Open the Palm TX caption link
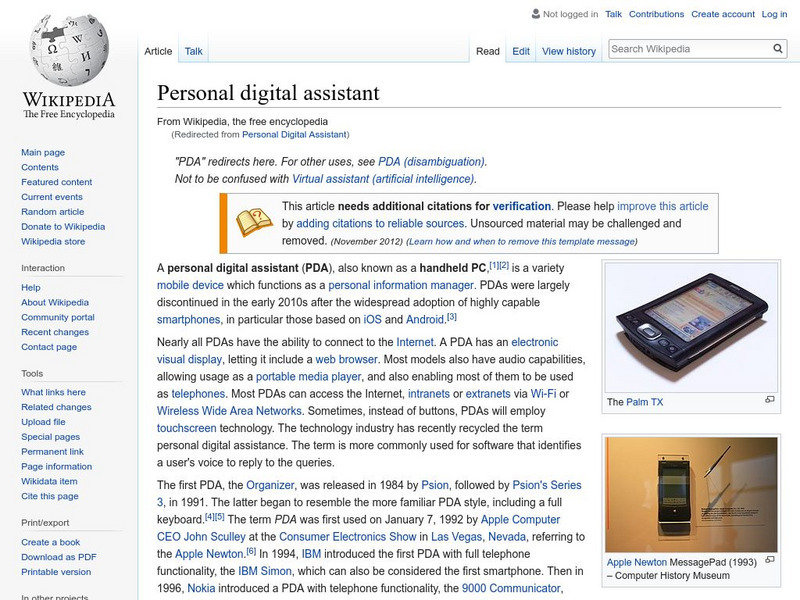Viewport: 800px width, 600px height. 644,402
